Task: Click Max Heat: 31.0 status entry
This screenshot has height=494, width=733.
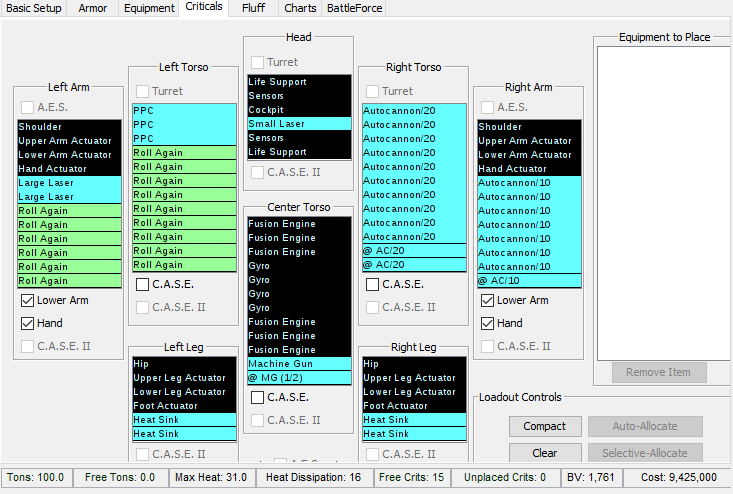Action: [211, 478]
